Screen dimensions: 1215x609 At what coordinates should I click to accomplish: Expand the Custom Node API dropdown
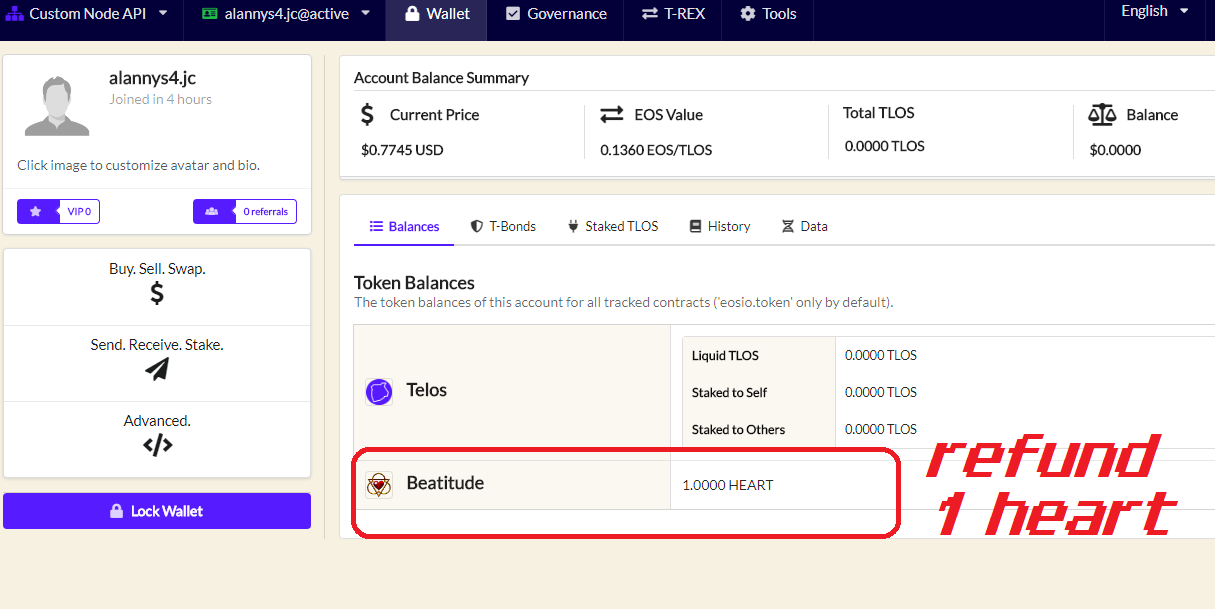click(x=85, y=14)
